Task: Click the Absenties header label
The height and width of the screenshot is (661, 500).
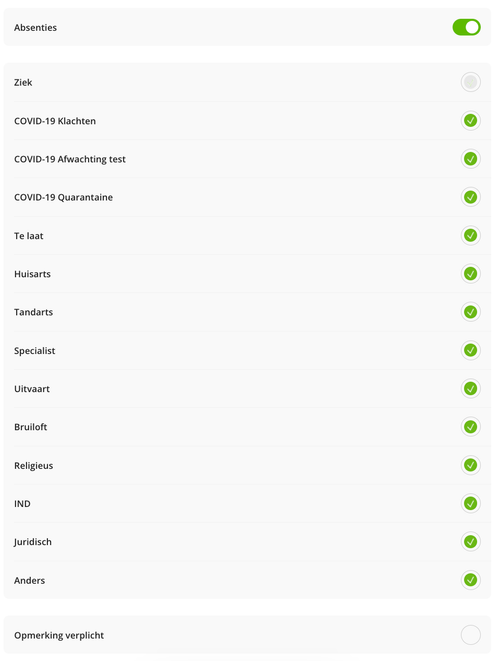Action: pyautogui.click(x=35, y=27)
